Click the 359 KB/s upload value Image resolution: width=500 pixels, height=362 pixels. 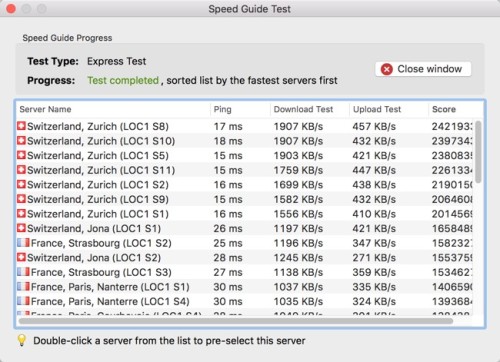pyautogui.click(x=374, y=273)
